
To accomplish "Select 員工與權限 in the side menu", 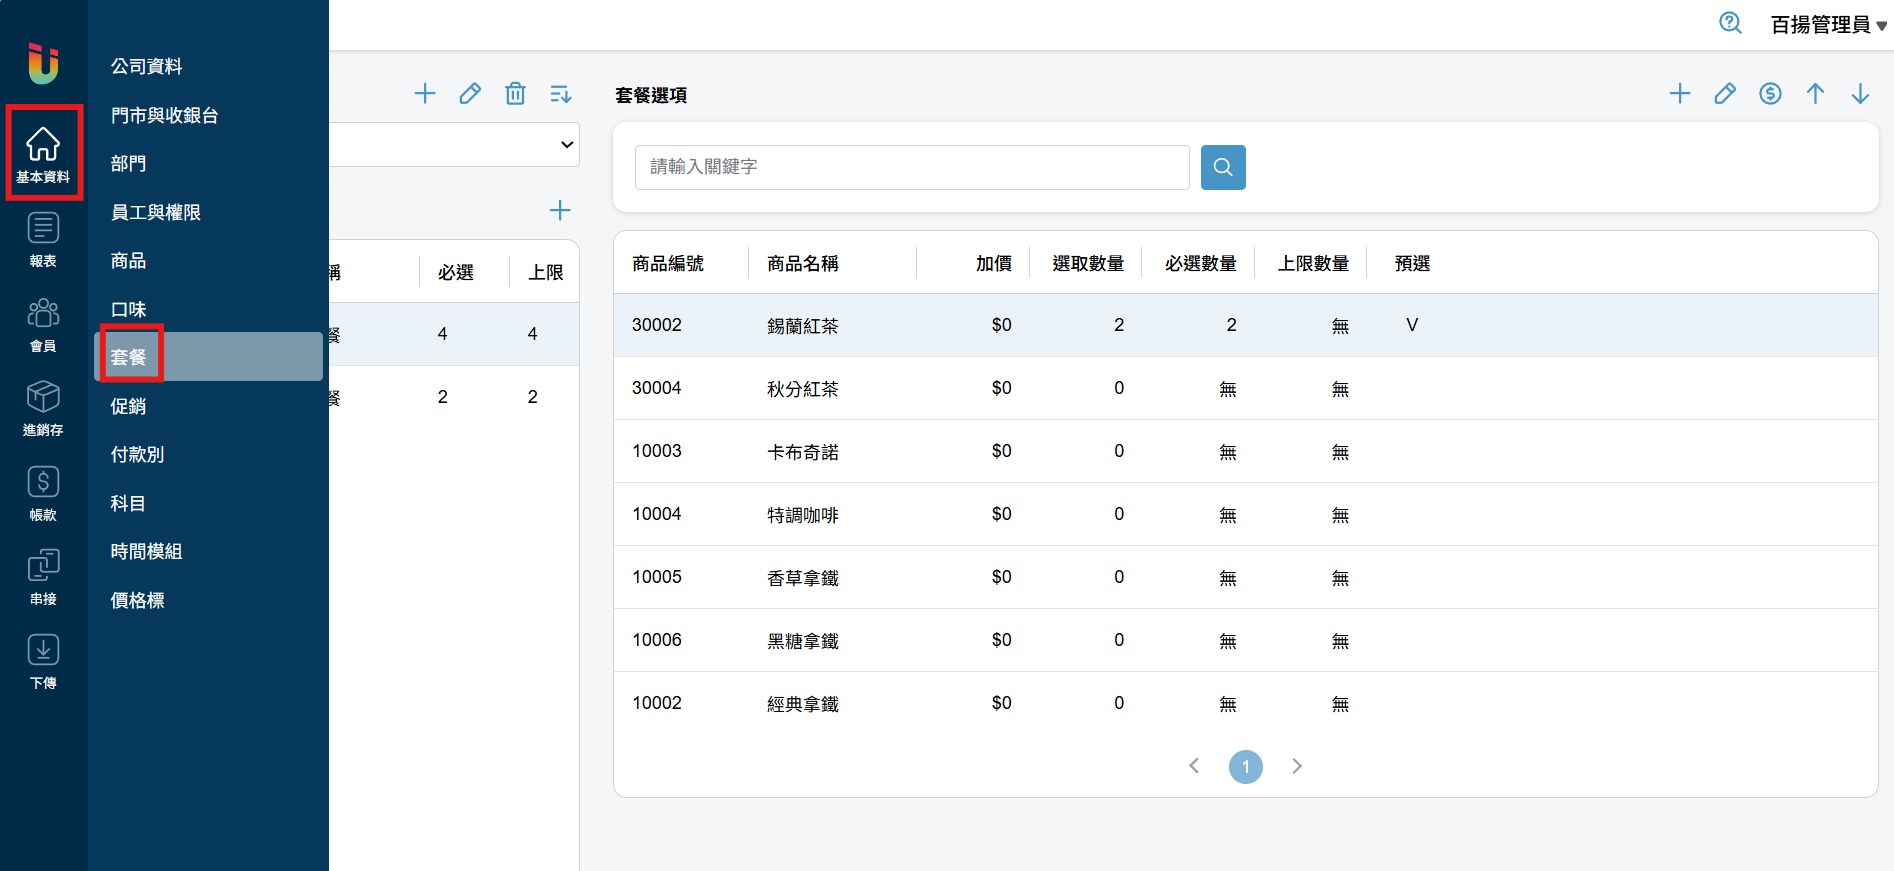I will pos(156,212).
